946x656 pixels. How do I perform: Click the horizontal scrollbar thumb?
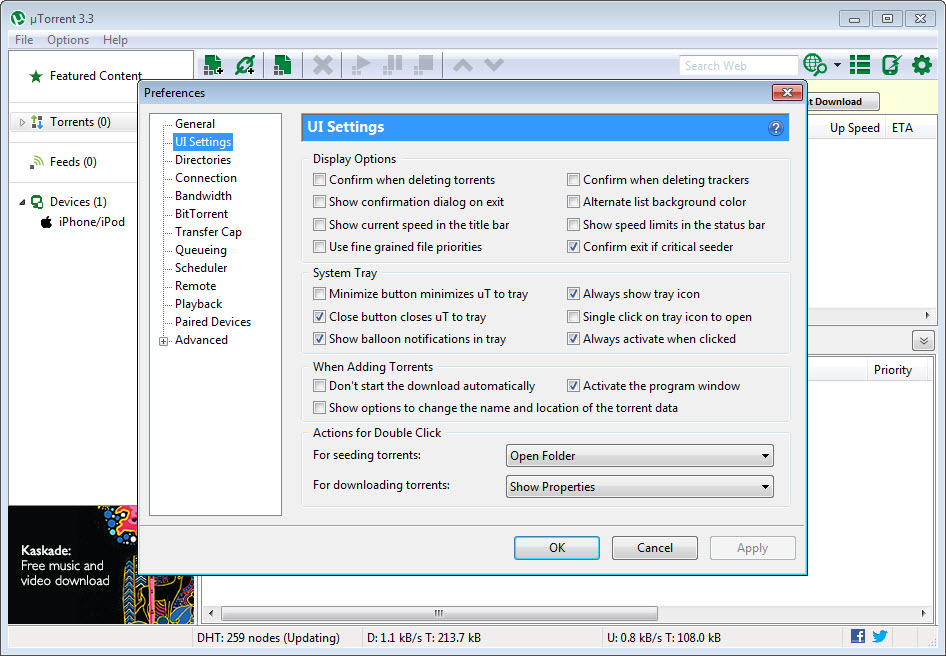(439, 613)
